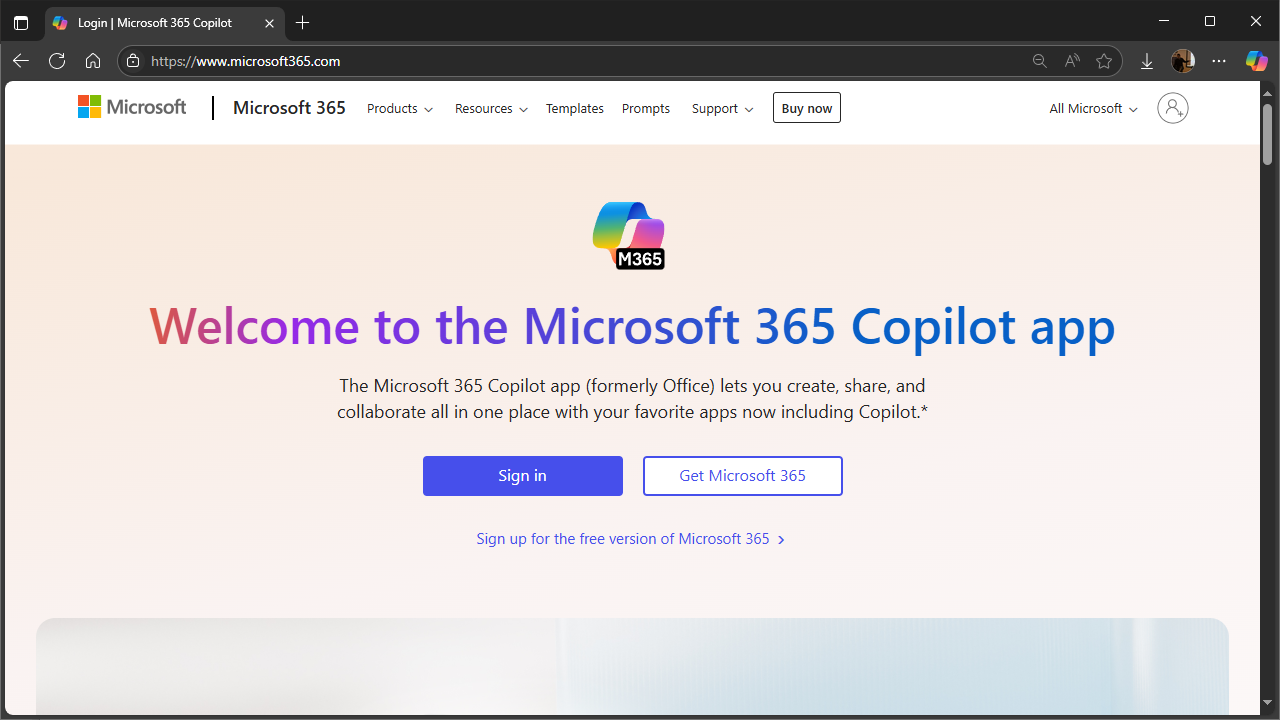Open the Downloads icon in toolbar

1147,61
